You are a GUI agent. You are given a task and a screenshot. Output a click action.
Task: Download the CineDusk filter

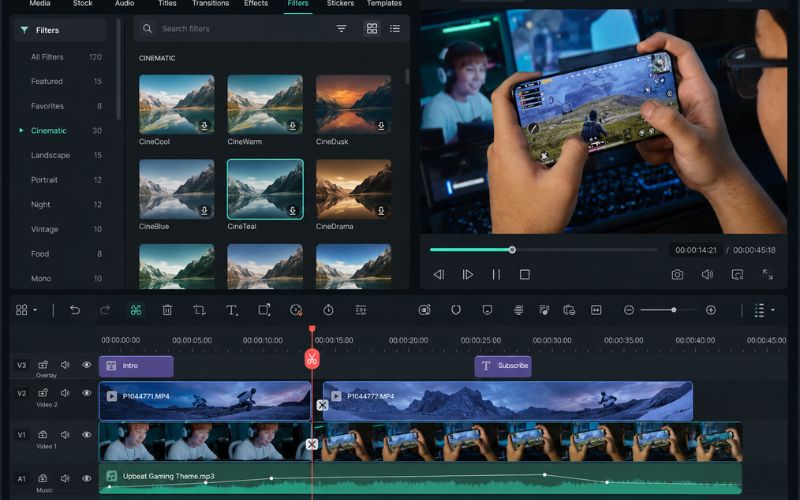tap(381, 126)
